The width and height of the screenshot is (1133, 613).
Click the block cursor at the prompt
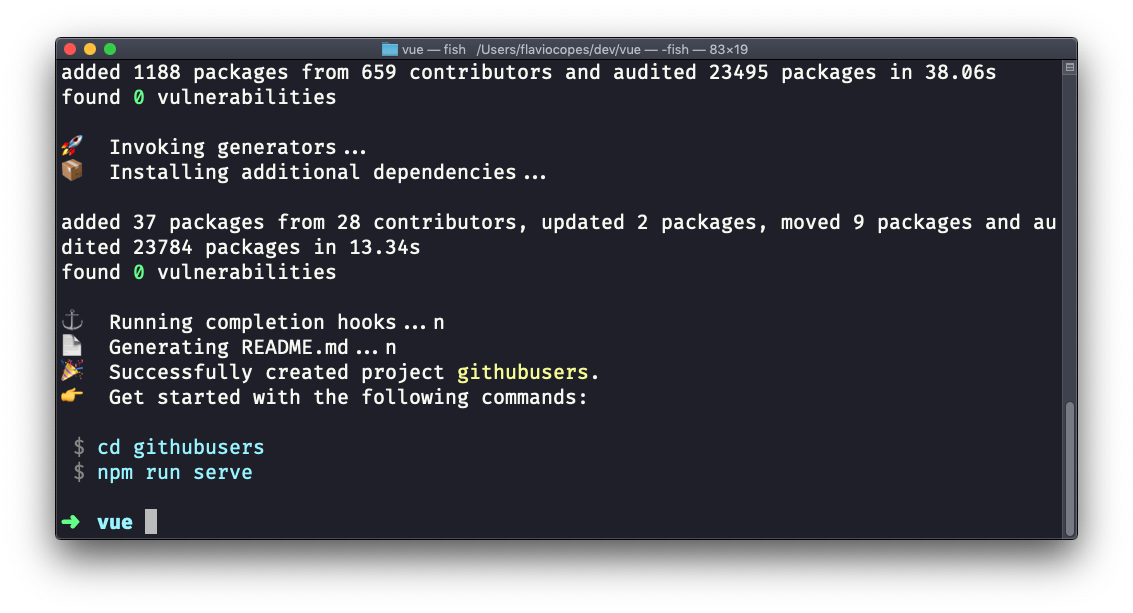click(x=150, y=522)
